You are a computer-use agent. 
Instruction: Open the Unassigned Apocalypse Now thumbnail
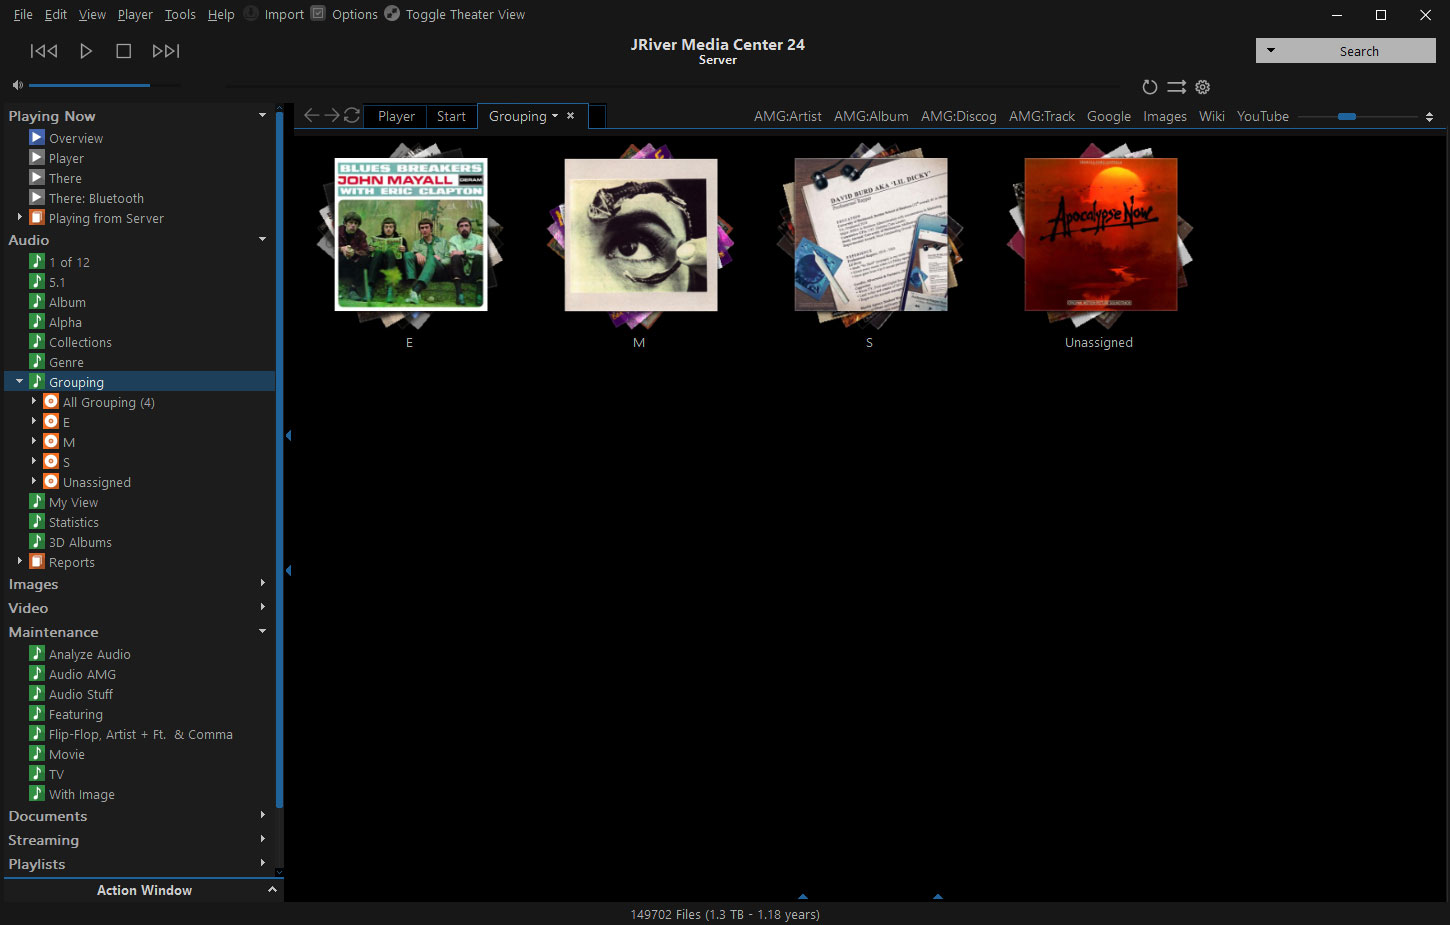[1100, 235]
